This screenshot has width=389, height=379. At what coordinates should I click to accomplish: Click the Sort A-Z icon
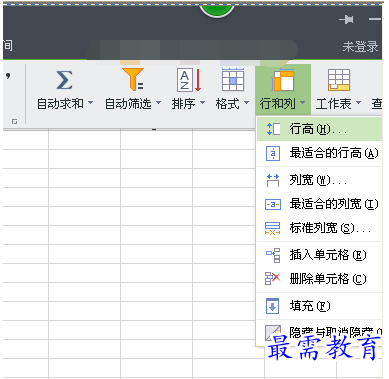pos(189,80)
